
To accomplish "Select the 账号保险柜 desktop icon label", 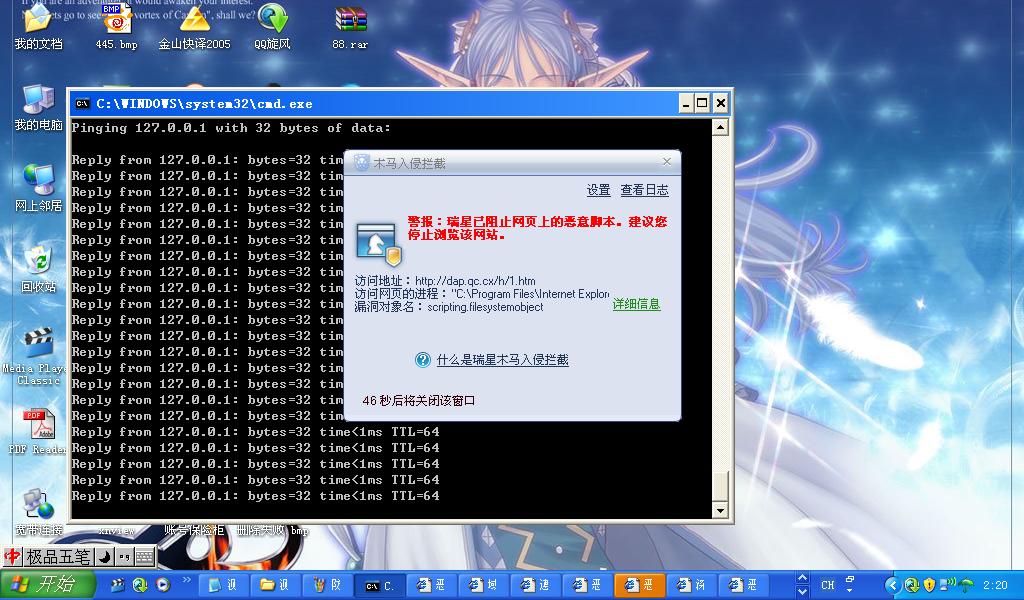I will click(194, 530).
